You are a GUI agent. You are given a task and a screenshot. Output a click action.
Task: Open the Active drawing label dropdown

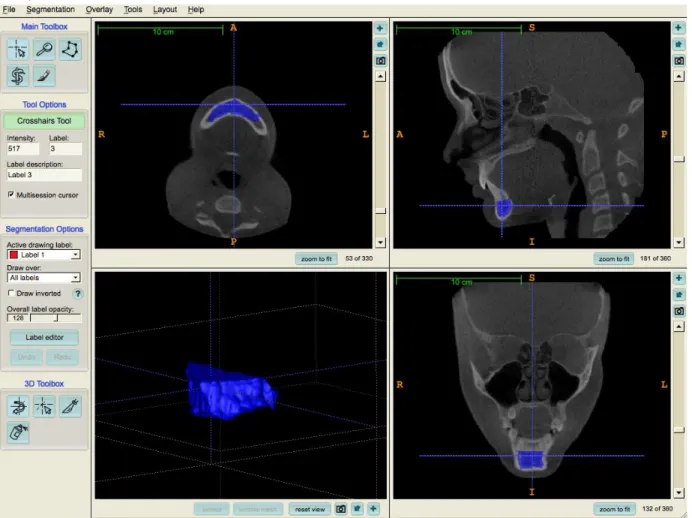point(43,255)
